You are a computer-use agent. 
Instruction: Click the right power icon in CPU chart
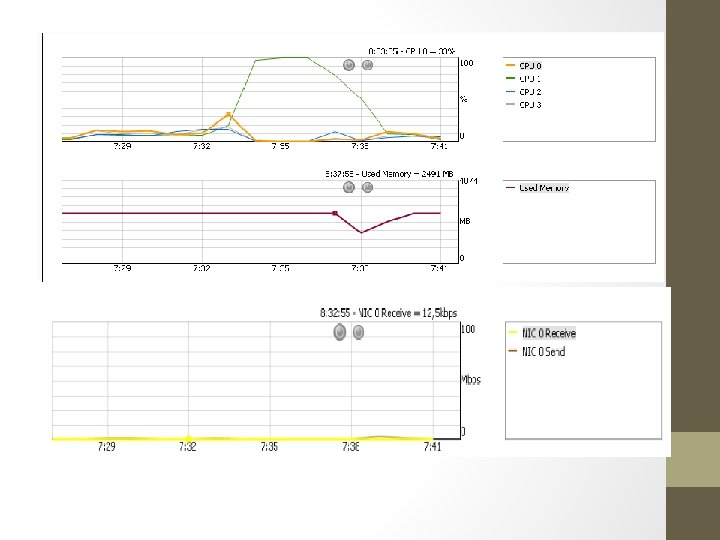pyautogui.click(x=367, y=65)
